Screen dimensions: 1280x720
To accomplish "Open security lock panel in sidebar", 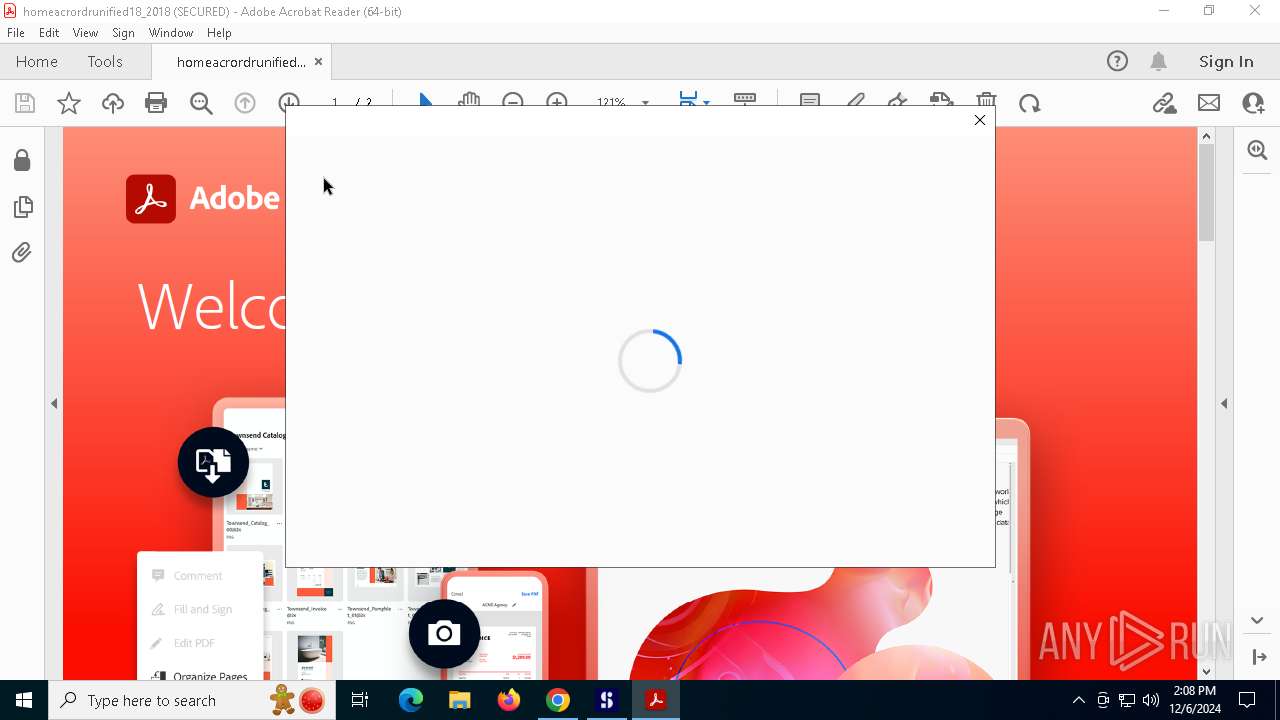I will coord(22,160).
